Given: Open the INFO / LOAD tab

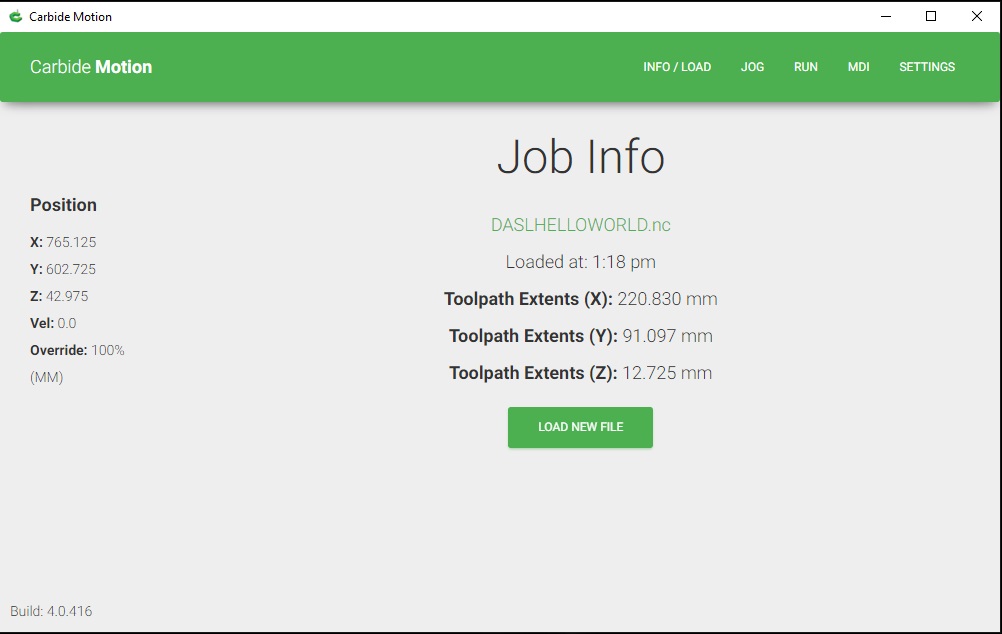Looking at the screenshot, I should pyautogui.click(x=677, y=67).
